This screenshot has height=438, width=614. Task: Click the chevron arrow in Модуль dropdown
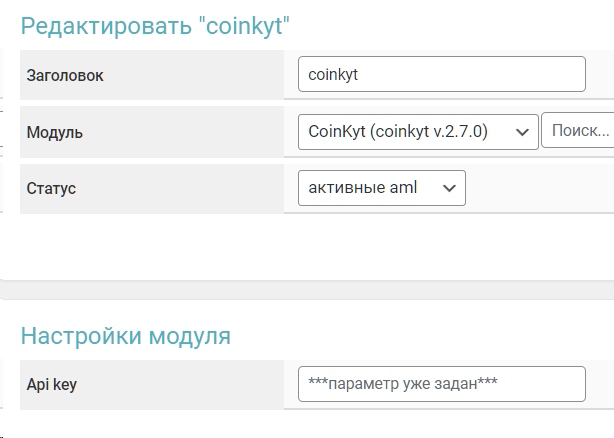click(x=522, y=132)
